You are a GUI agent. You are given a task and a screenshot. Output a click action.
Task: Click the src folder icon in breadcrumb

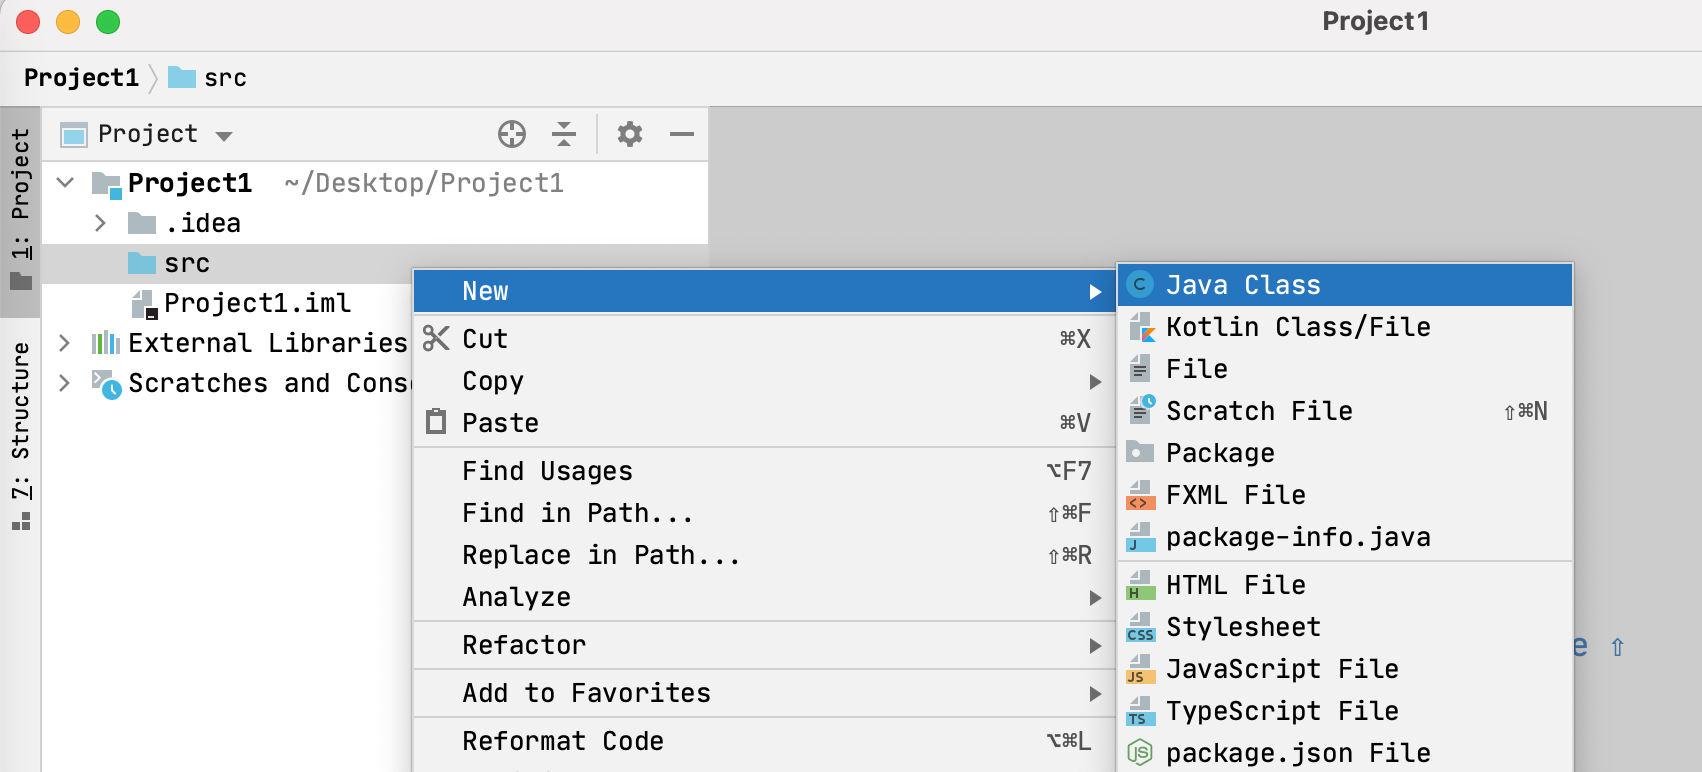[x=182, y=77]
